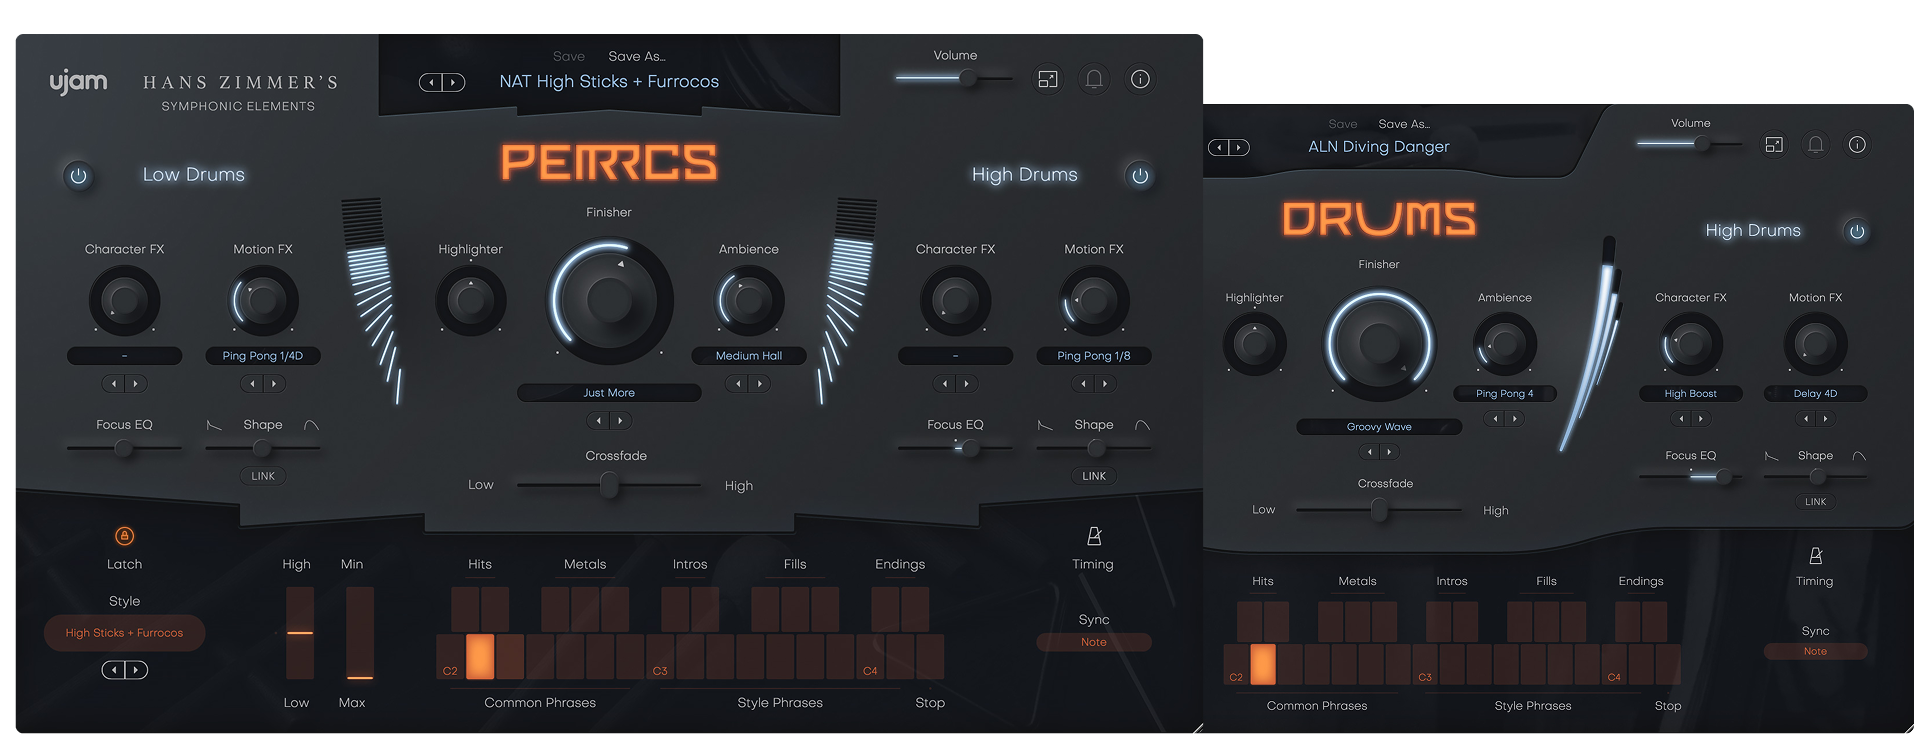The width and height of the screenshot is (1930, 734).
Task: Adjust Volume slider in DRUMS window
Action: (1690, 144)
